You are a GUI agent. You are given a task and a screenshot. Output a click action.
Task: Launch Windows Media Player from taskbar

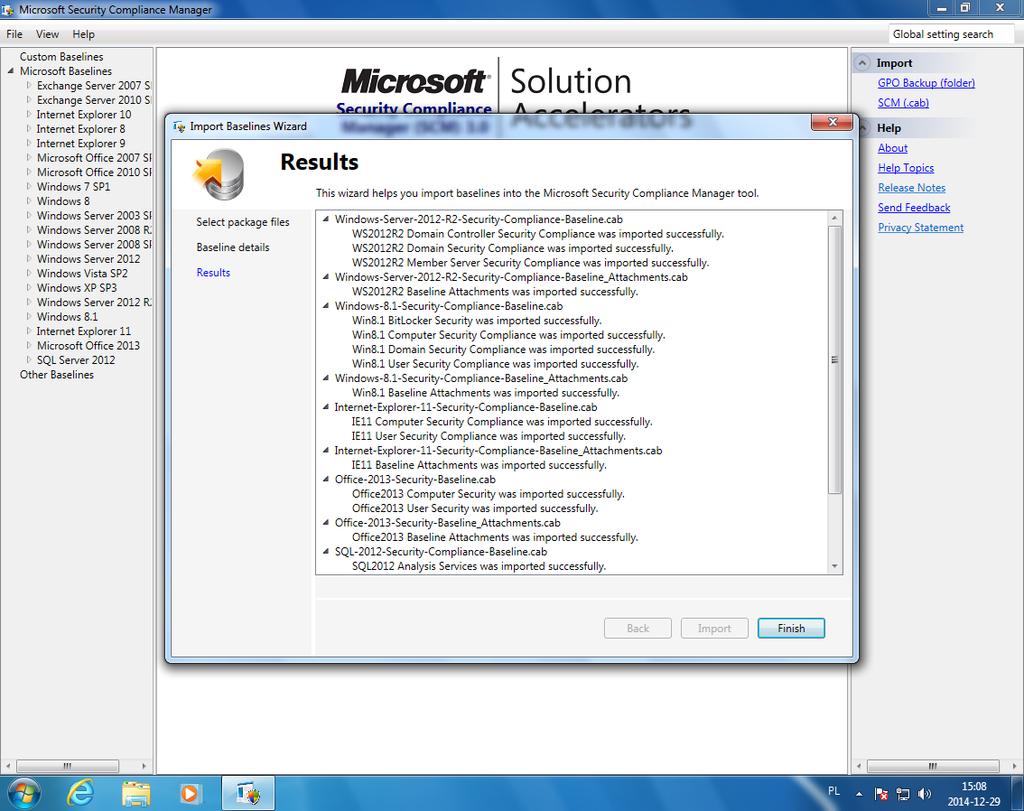[190, 793]
